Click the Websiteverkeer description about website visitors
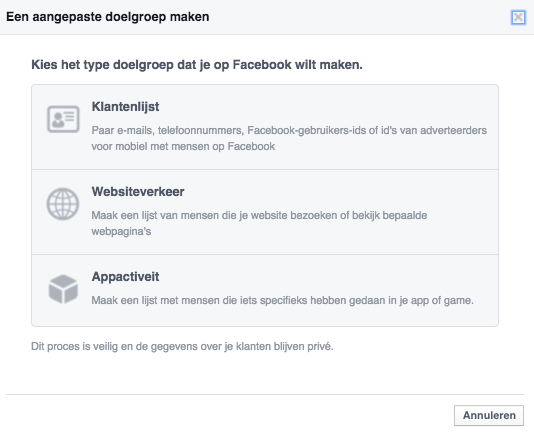Screen dimensions: 534x433 click(259, 223)
